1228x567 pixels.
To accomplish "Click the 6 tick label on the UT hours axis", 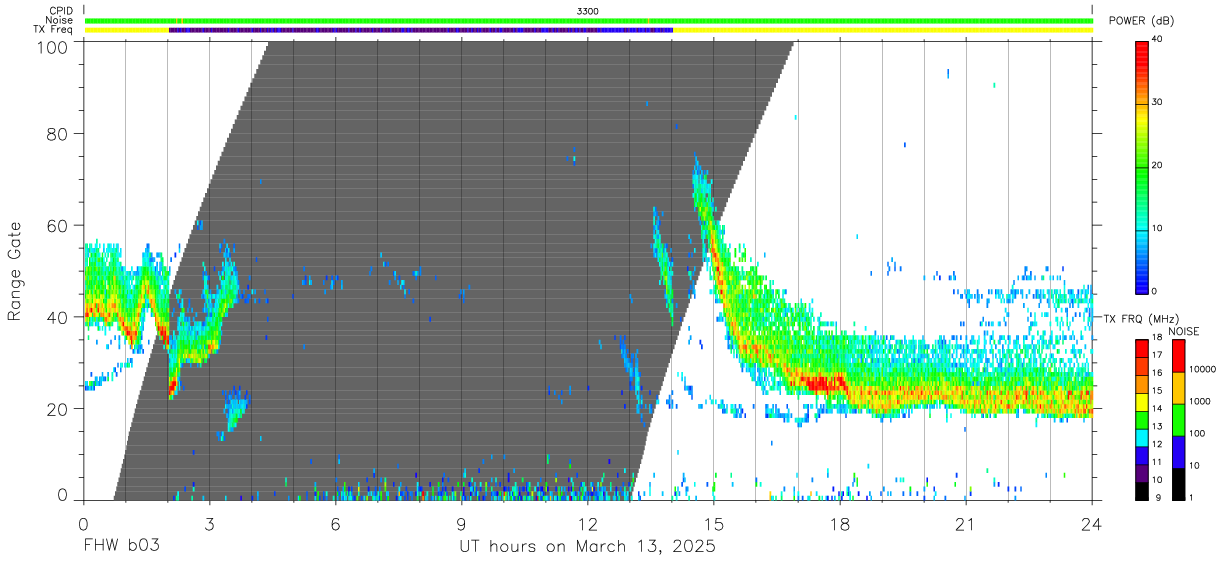I will [x=336, y=523].
